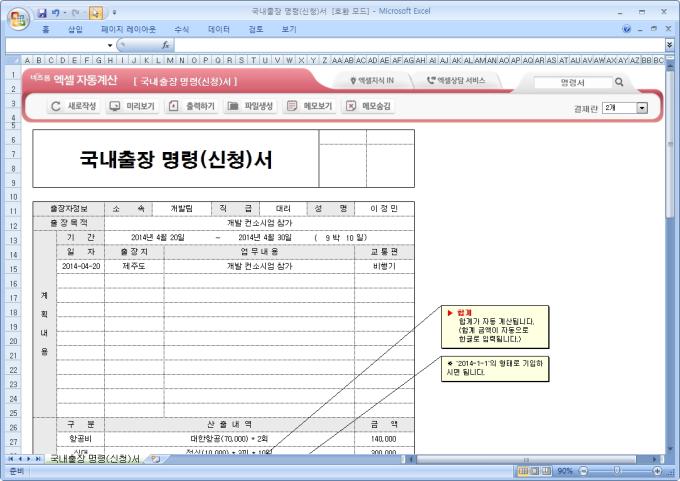Click the 90% zoom level
680x481 pixels.
[565, 471]
